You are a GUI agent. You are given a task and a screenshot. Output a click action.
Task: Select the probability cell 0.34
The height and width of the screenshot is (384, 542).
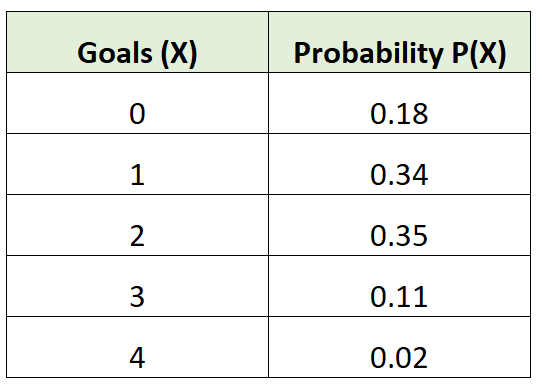coord(399,164)
